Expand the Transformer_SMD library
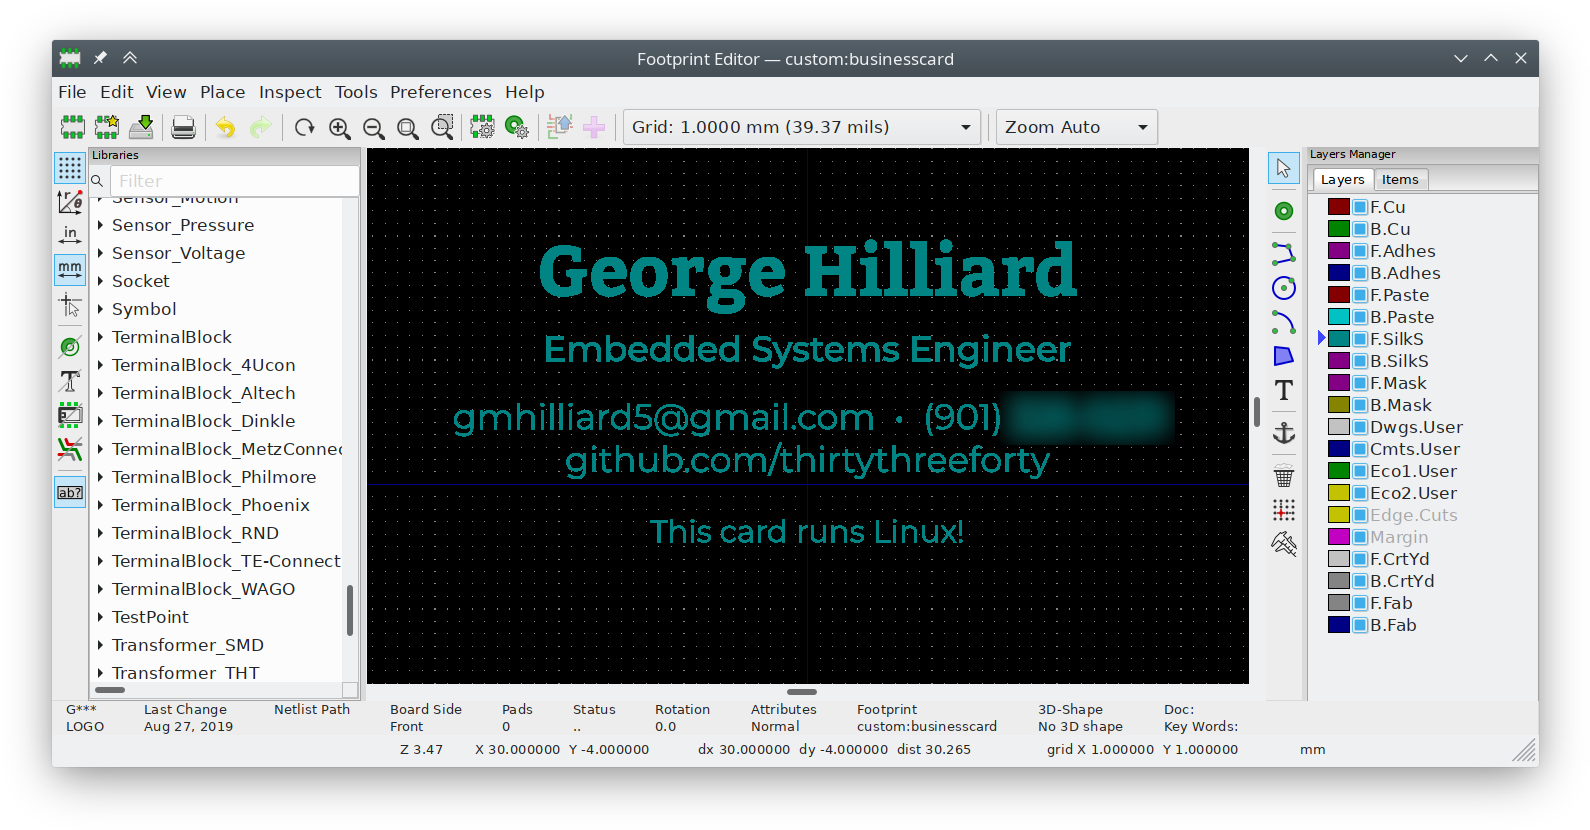Image resolution: width=1590 pixels, height=830 pixels. [100, 645]
